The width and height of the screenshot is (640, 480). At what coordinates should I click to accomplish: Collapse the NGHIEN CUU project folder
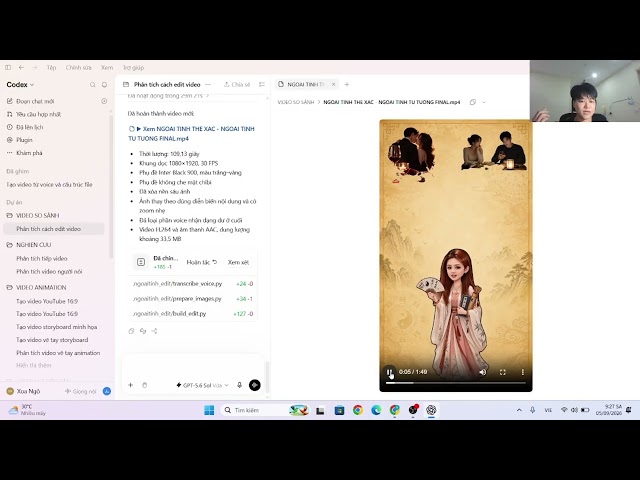[33, 245]
